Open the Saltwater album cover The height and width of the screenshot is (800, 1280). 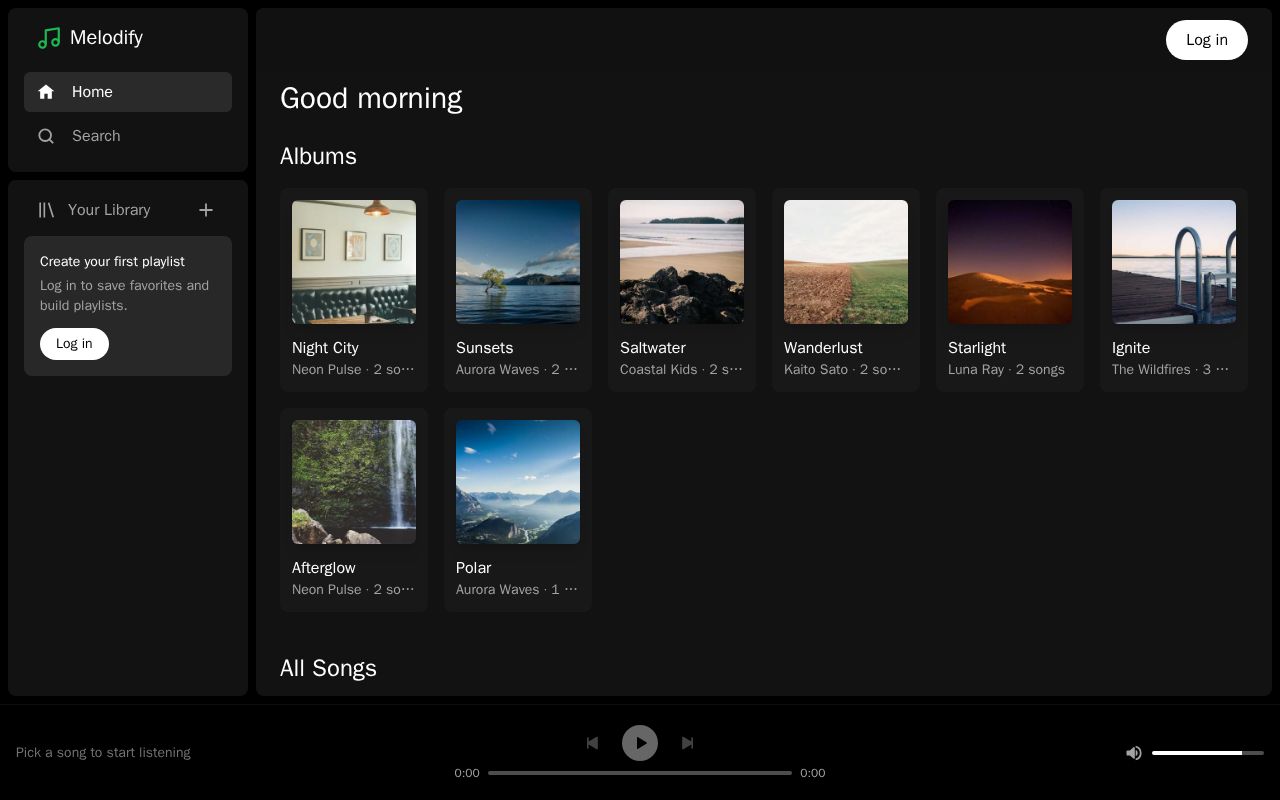pos(682,262)
